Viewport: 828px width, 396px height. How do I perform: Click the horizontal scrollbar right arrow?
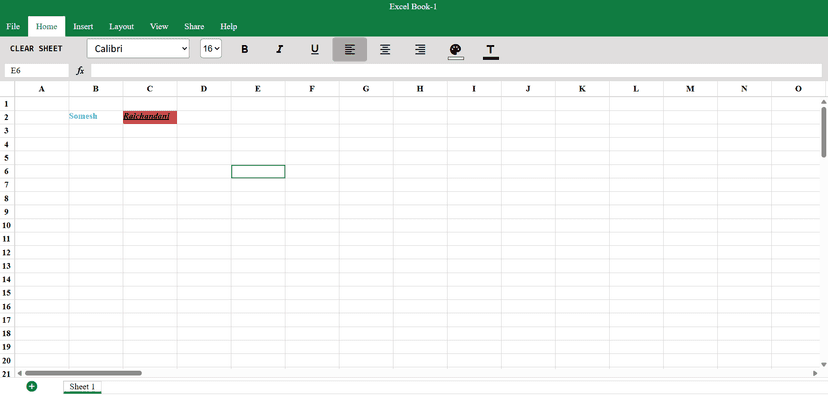(815, 373)
